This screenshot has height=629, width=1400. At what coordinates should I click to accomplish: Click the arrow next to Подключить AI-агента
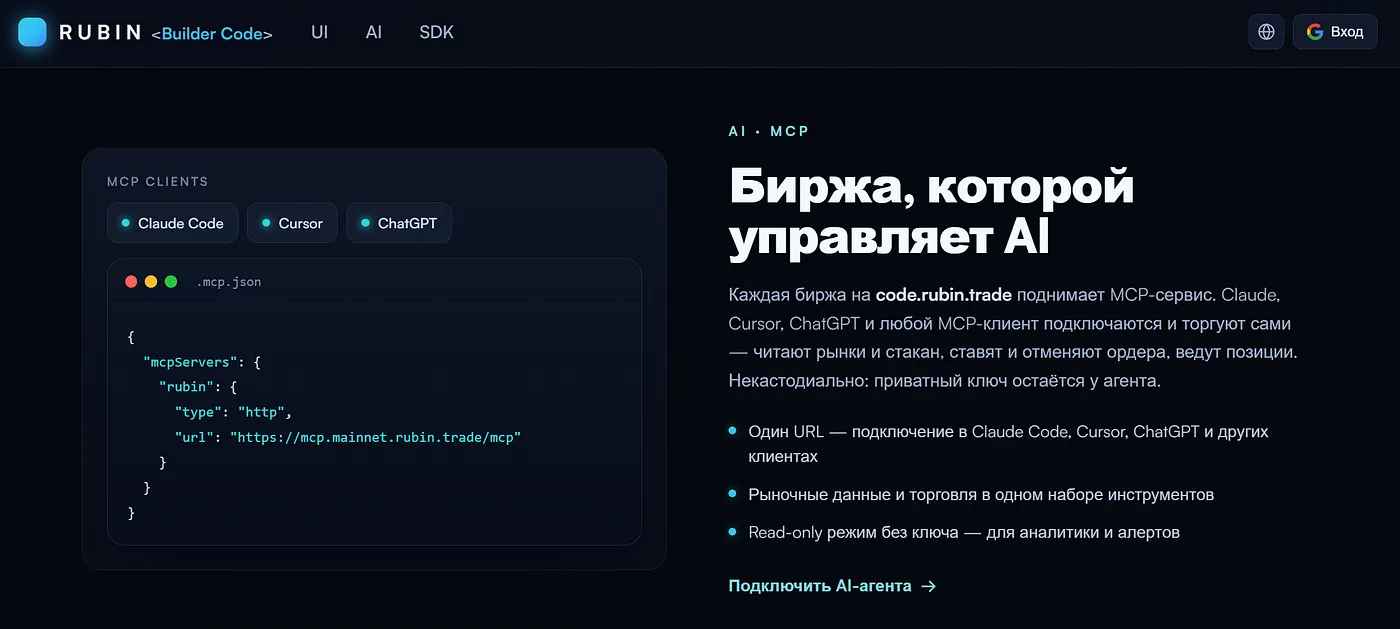[x=928, y=586]
